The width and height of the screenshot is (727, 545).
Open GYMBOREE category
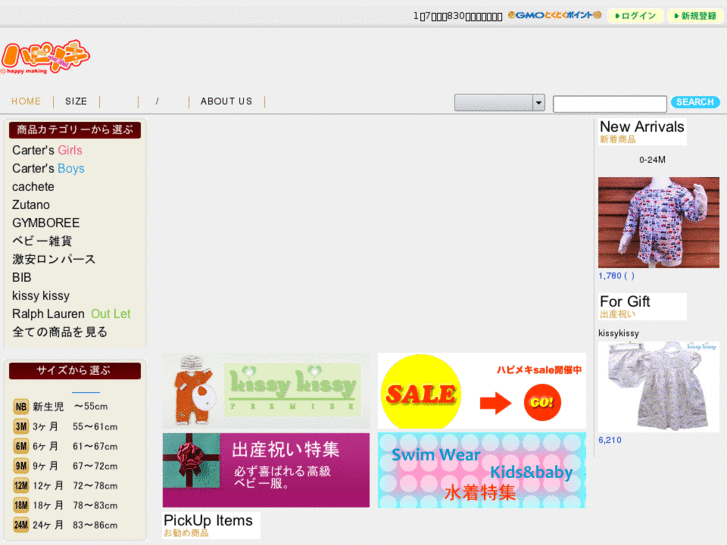coord(46,223)
